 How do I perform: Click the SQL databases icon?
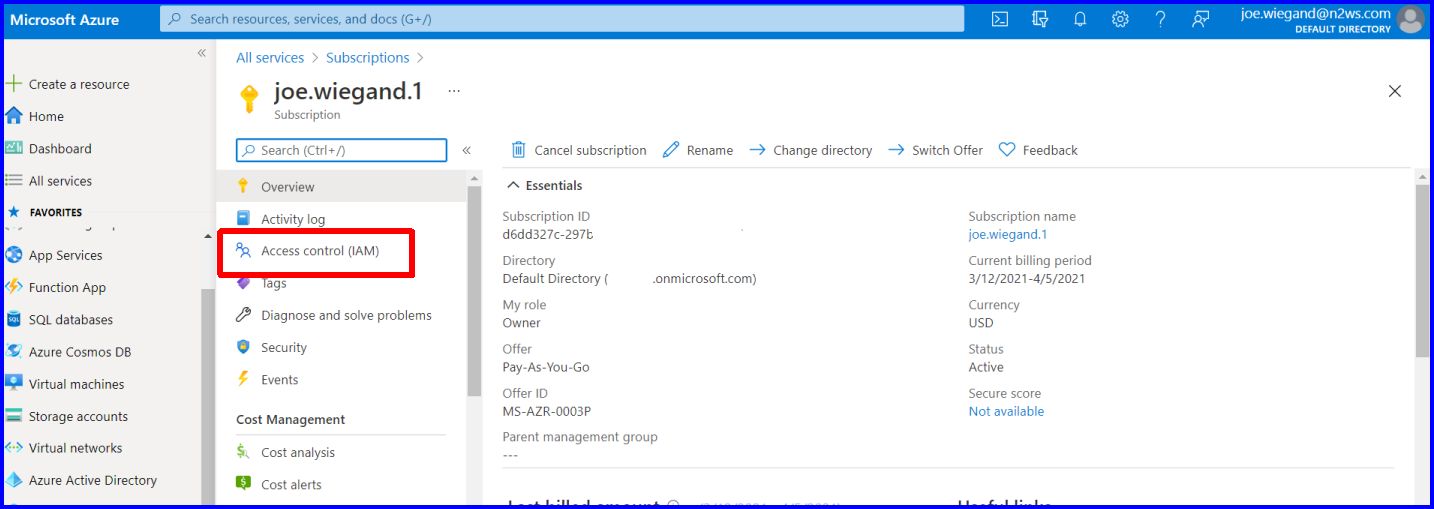(x=14, y=320)
